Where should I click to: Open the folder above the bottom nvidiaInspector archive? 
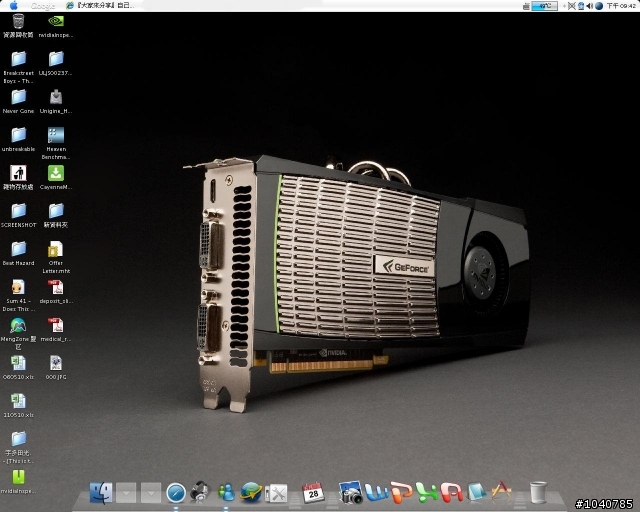pyautogui.click(x=18, y=447)
